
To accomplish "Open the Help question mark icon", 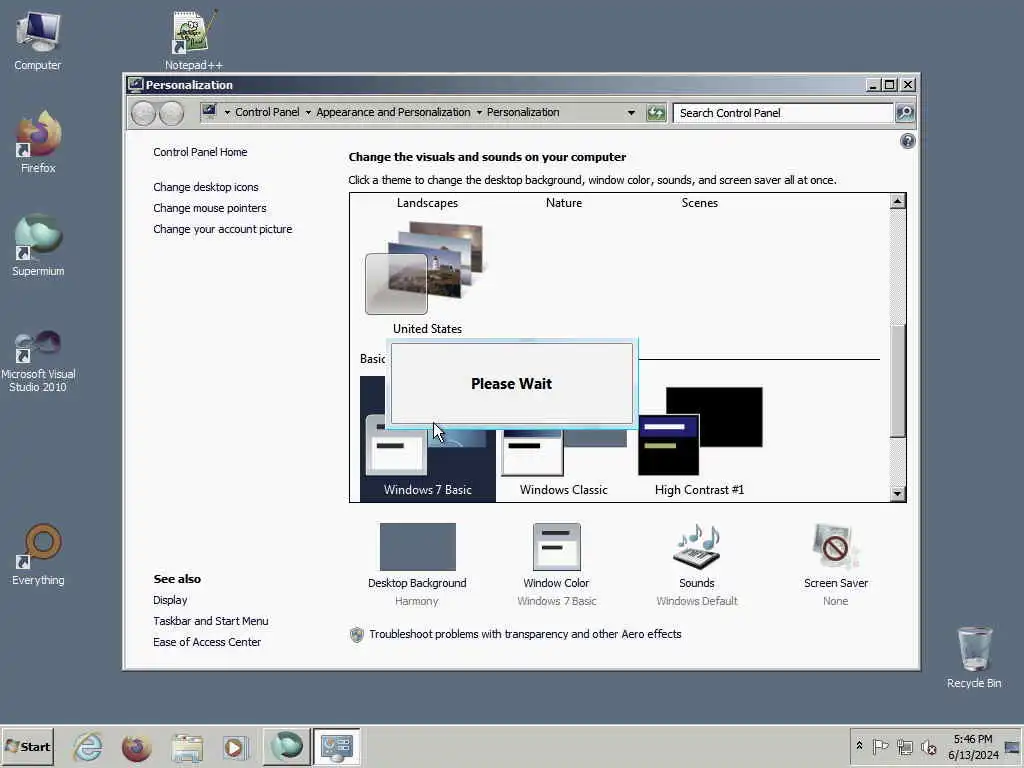I will click(x=907, y=141).
